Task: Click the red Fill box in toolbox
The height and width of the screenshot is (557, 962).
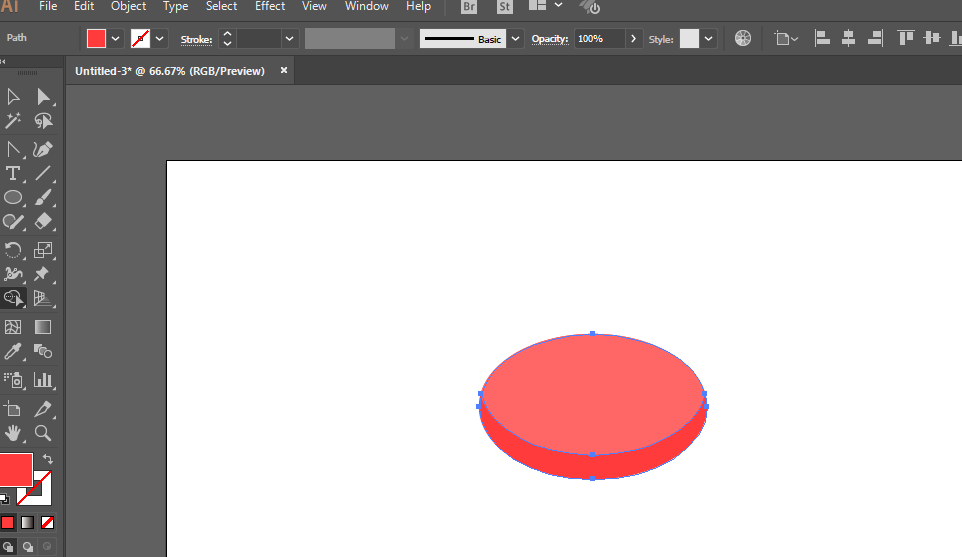Action: coord(15,470)
